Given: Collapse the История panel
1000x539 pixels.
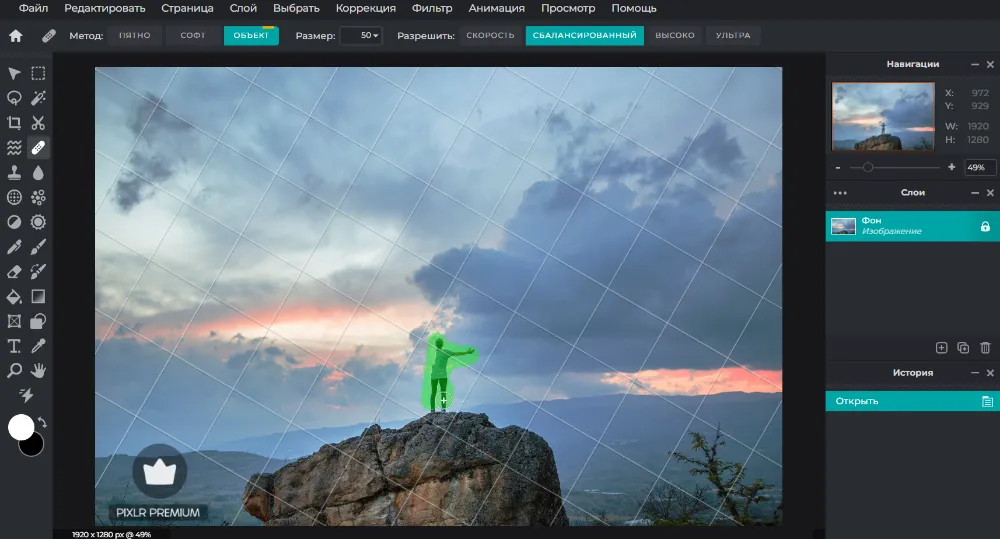Looking at the screenshot, I should click(975, 373).
